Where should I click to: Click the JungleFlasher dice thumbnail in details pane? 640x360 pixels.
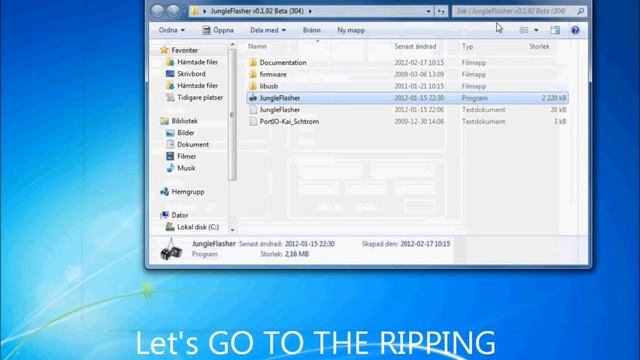pos(171,249)
